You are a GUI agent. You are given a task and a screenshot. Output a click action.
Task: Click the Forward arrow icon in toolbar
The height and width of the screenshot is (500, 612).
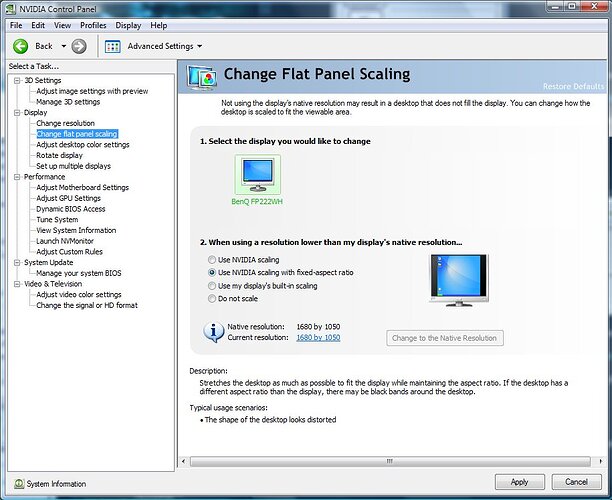79,46
